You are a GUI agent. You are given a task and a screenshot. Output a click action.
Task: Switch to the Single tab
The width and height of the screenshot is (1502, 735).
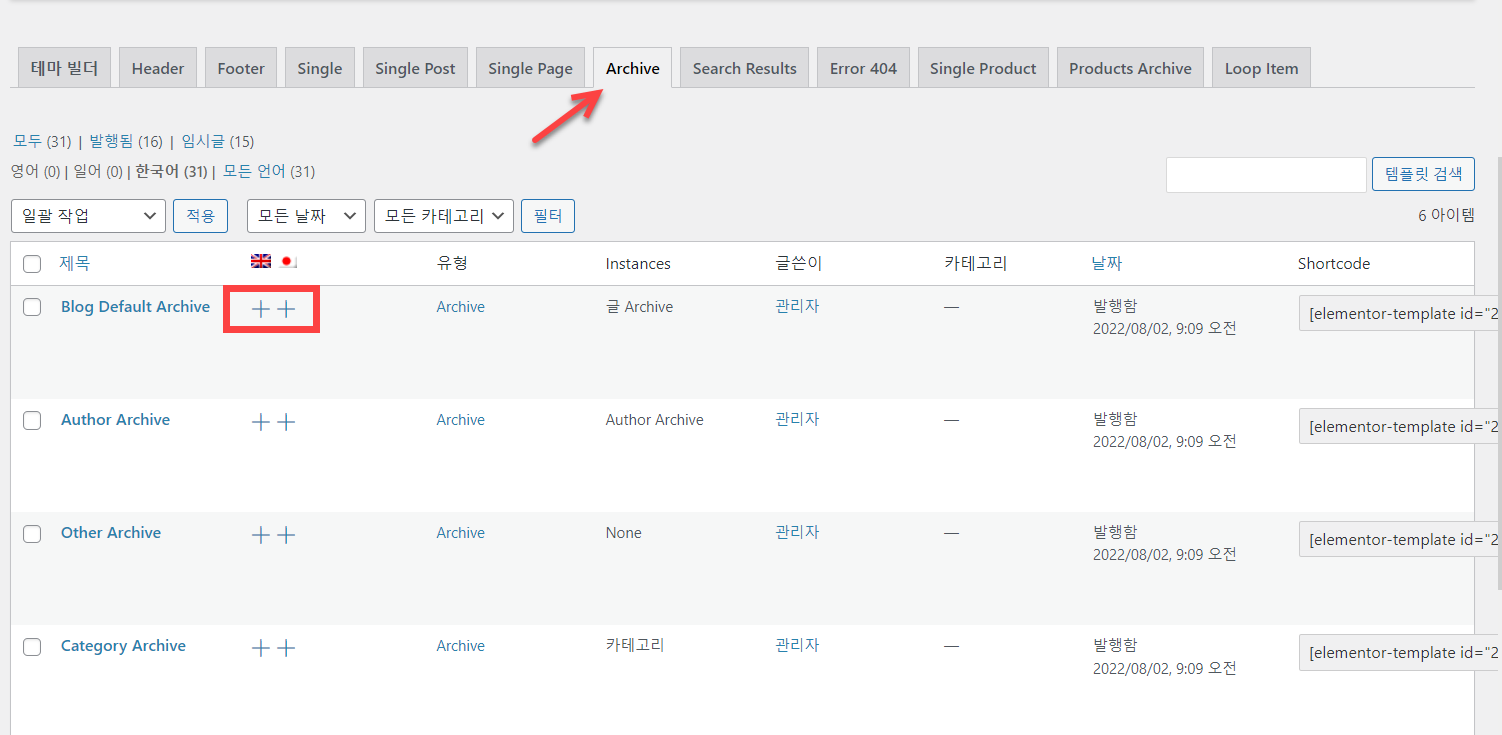(320, 68)
